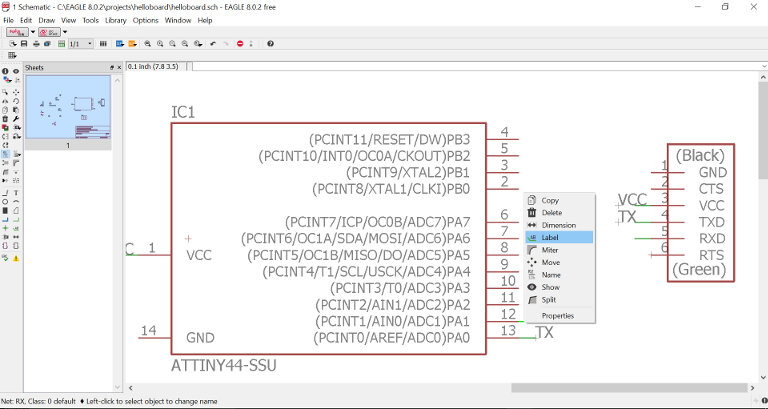Choose Copy from the context menu

(559, 200)
